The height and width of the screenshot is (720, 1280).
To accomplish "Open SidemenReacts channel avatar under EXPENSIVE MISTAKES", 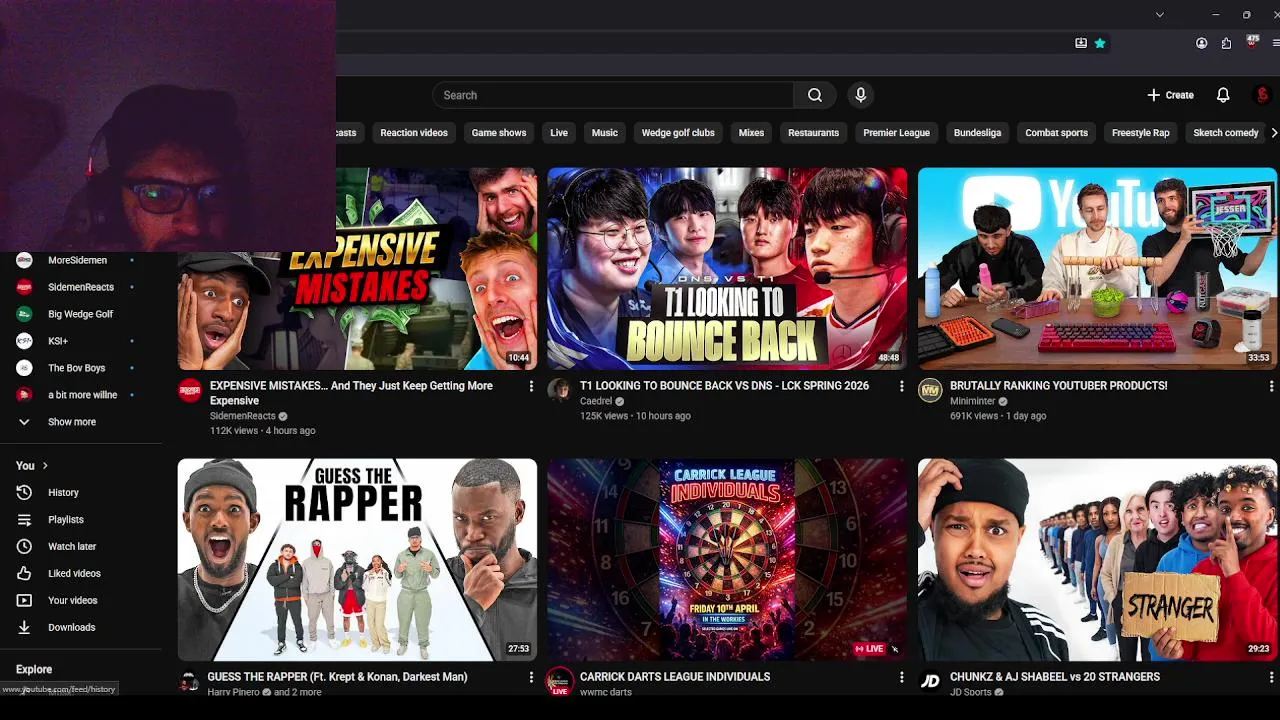I will coord(190,390).
